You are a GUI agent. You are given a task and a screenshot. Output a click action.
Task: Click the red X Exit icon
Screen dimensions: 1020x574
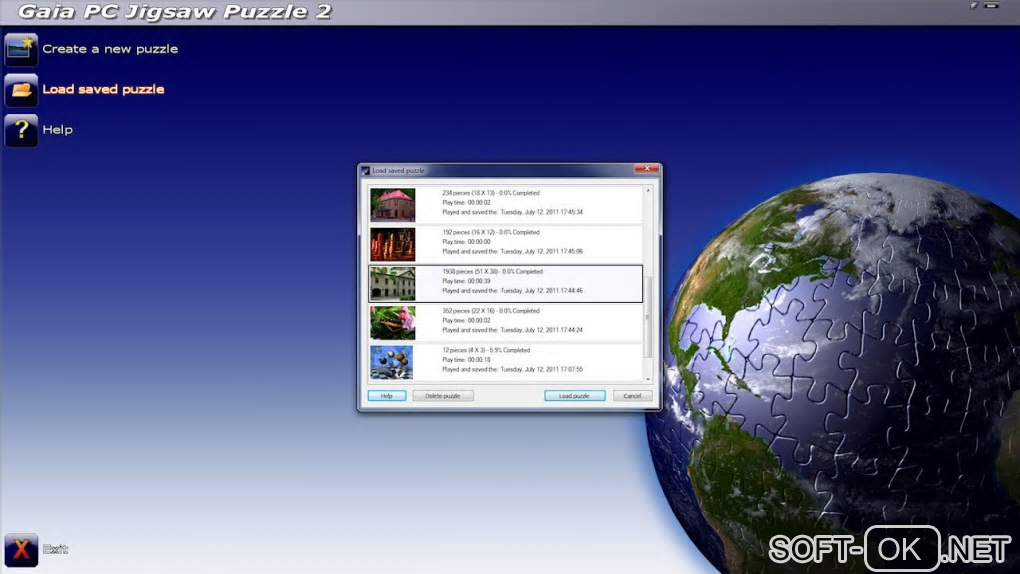pos(21,550)
